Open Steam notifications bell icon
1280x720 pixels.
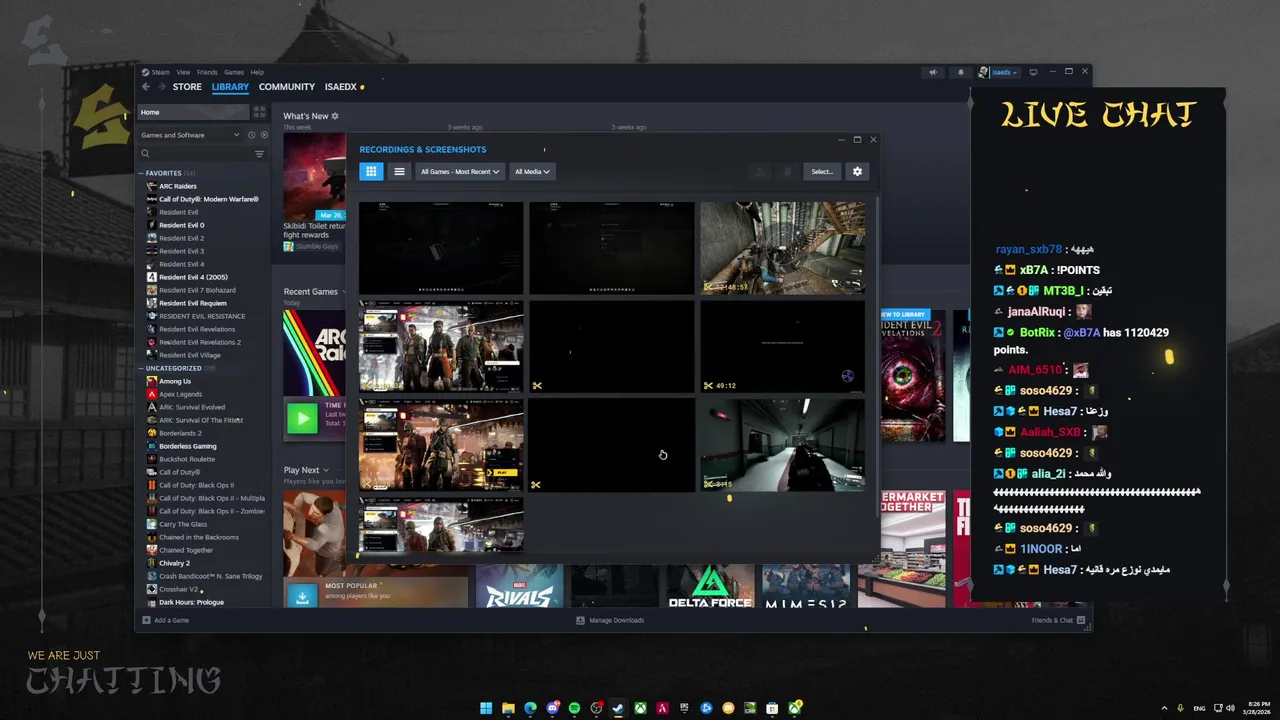(x=961, y=72)
